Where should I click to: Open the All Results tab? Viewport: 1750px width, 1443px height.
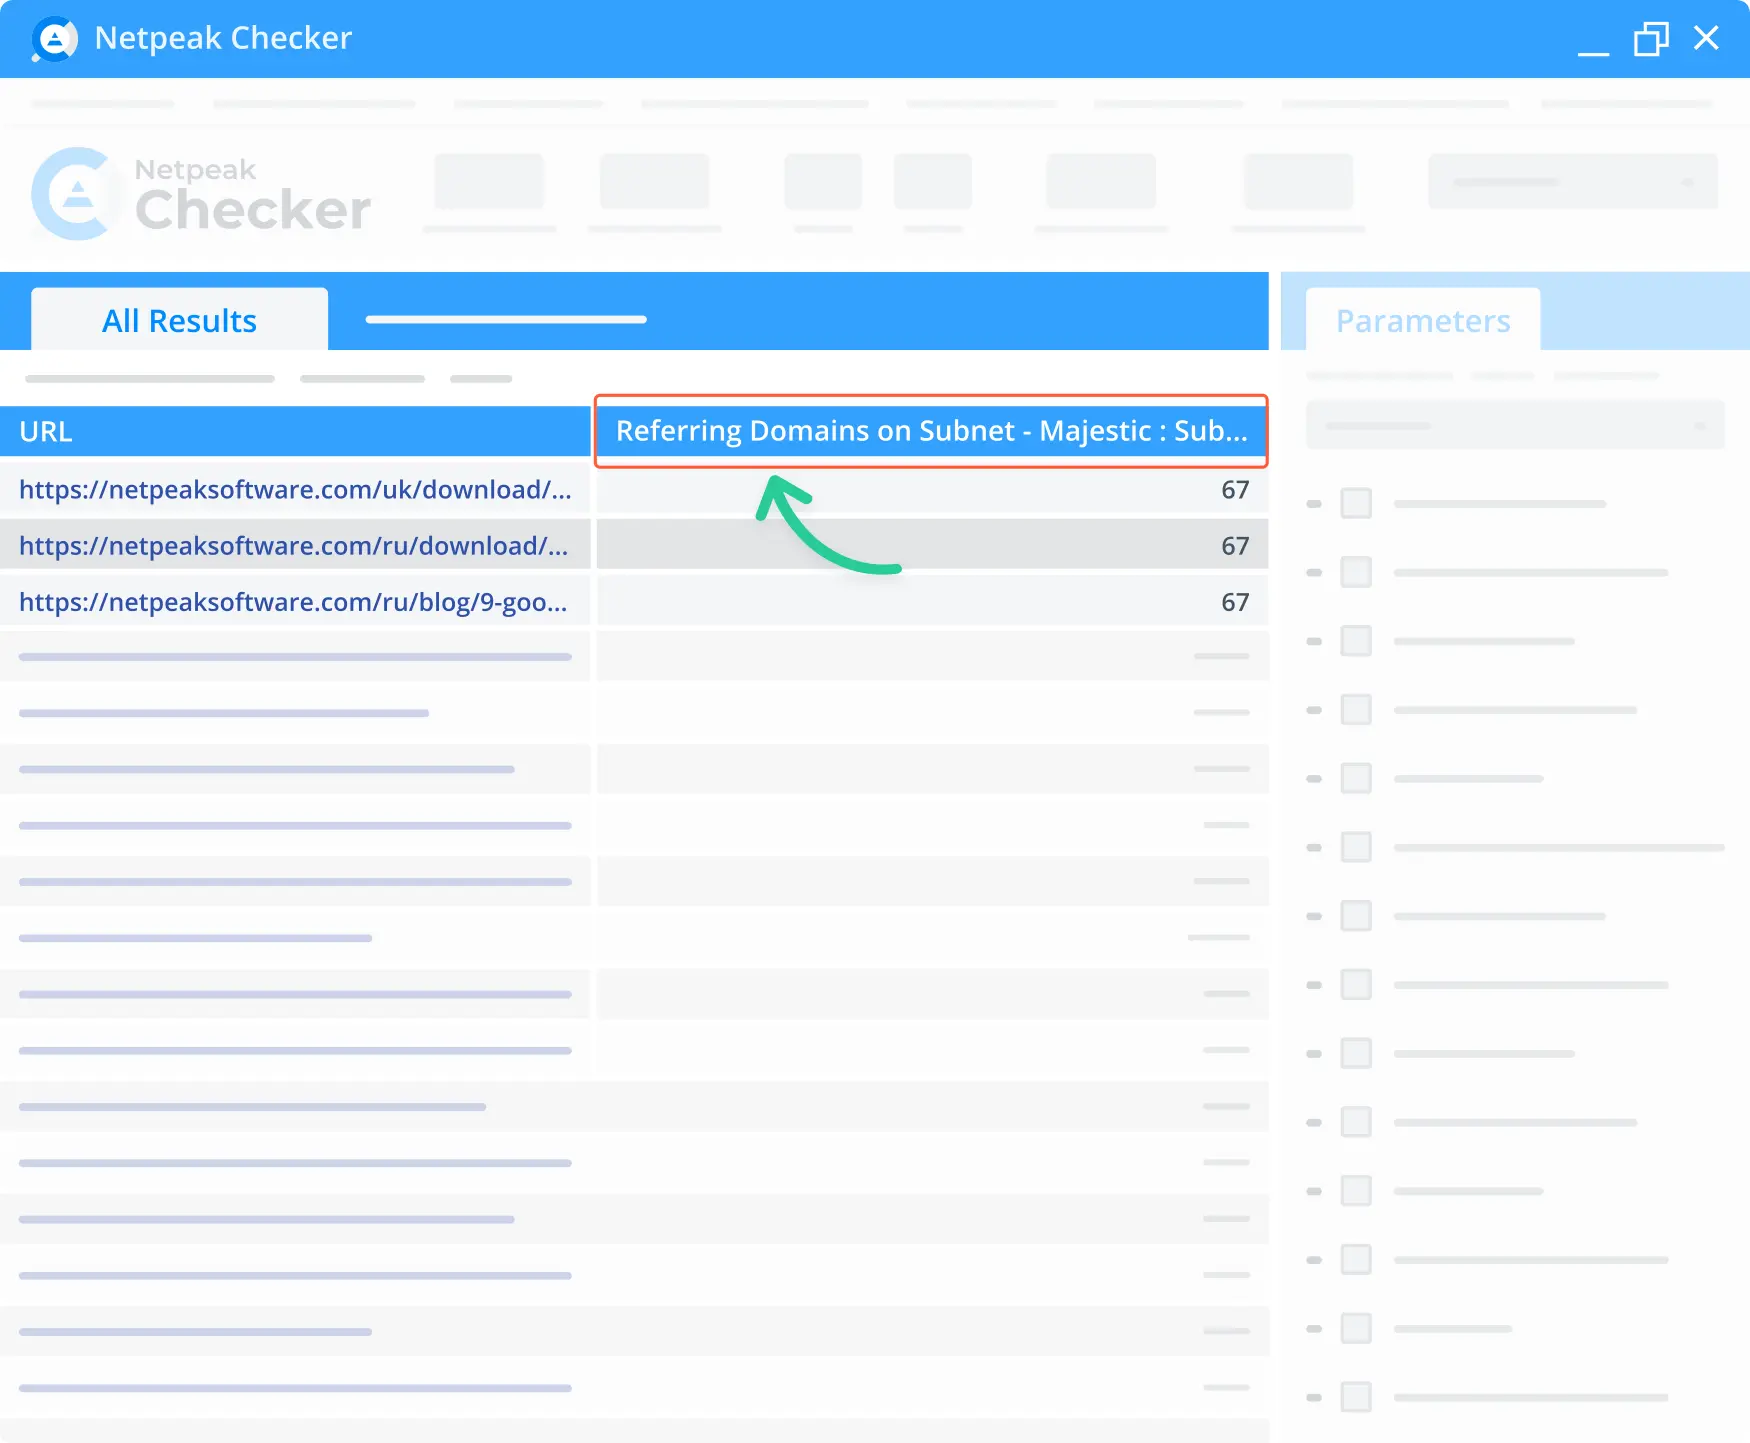click(x=179, y=320)
